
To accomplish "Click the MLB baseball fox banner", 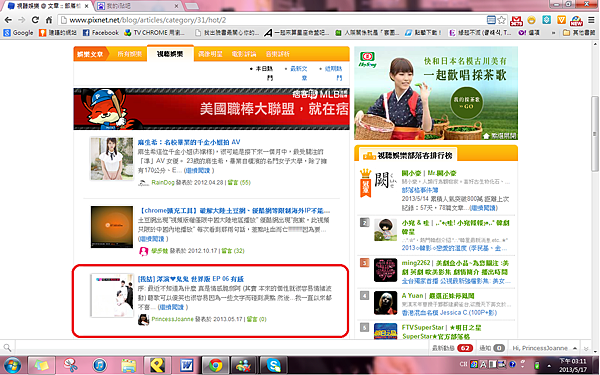I will (211, 109).
